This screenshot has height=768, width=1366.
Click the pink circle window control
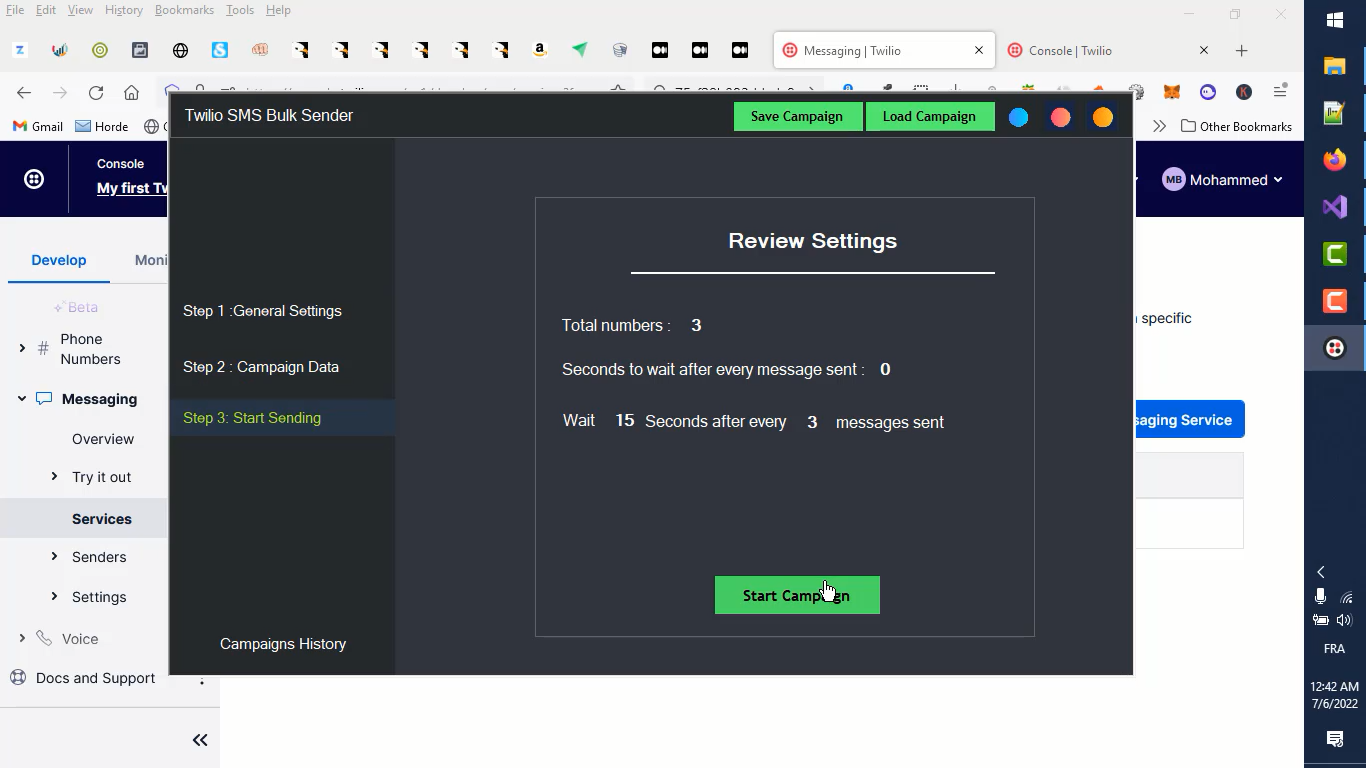(1060, 117)
